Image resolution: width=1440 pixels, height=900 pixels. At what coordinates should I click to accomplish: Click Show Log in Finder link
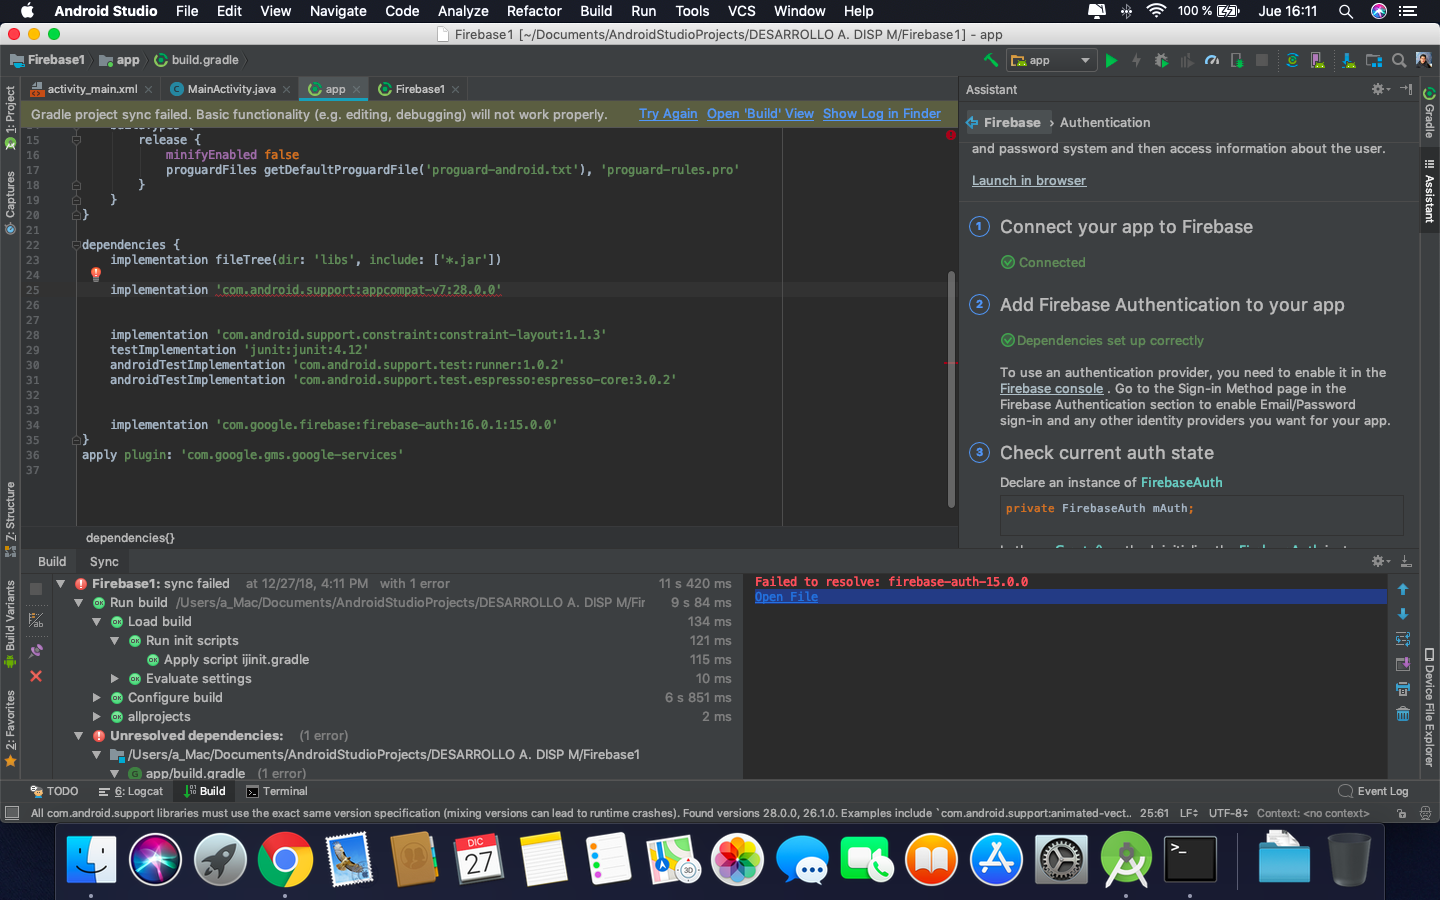click(882, 113)
